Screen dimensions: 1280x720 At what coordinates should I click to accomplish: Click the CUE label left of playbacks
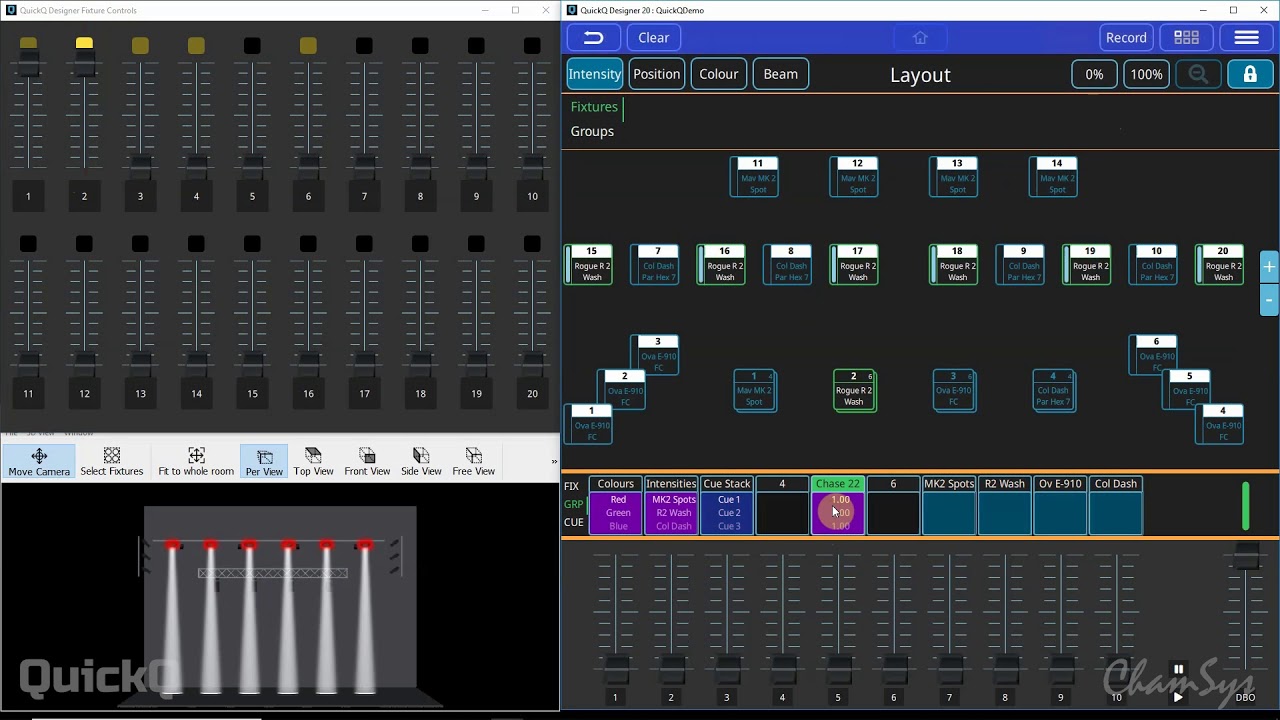[573, 522]
